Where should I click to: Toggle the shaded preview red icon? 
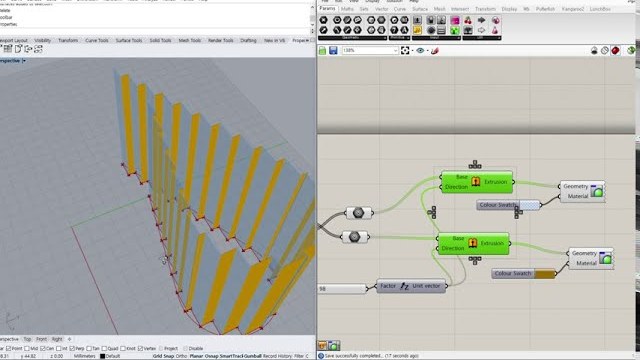pyautogui.click(x=615, y=51)
